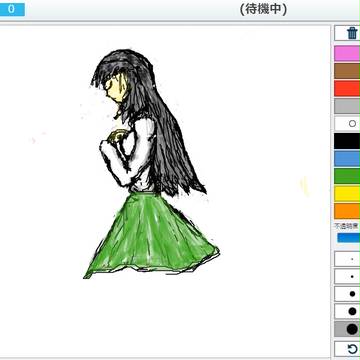Select the smallest brush size dot
Screen dimensions: 360x360
(347, 259)
